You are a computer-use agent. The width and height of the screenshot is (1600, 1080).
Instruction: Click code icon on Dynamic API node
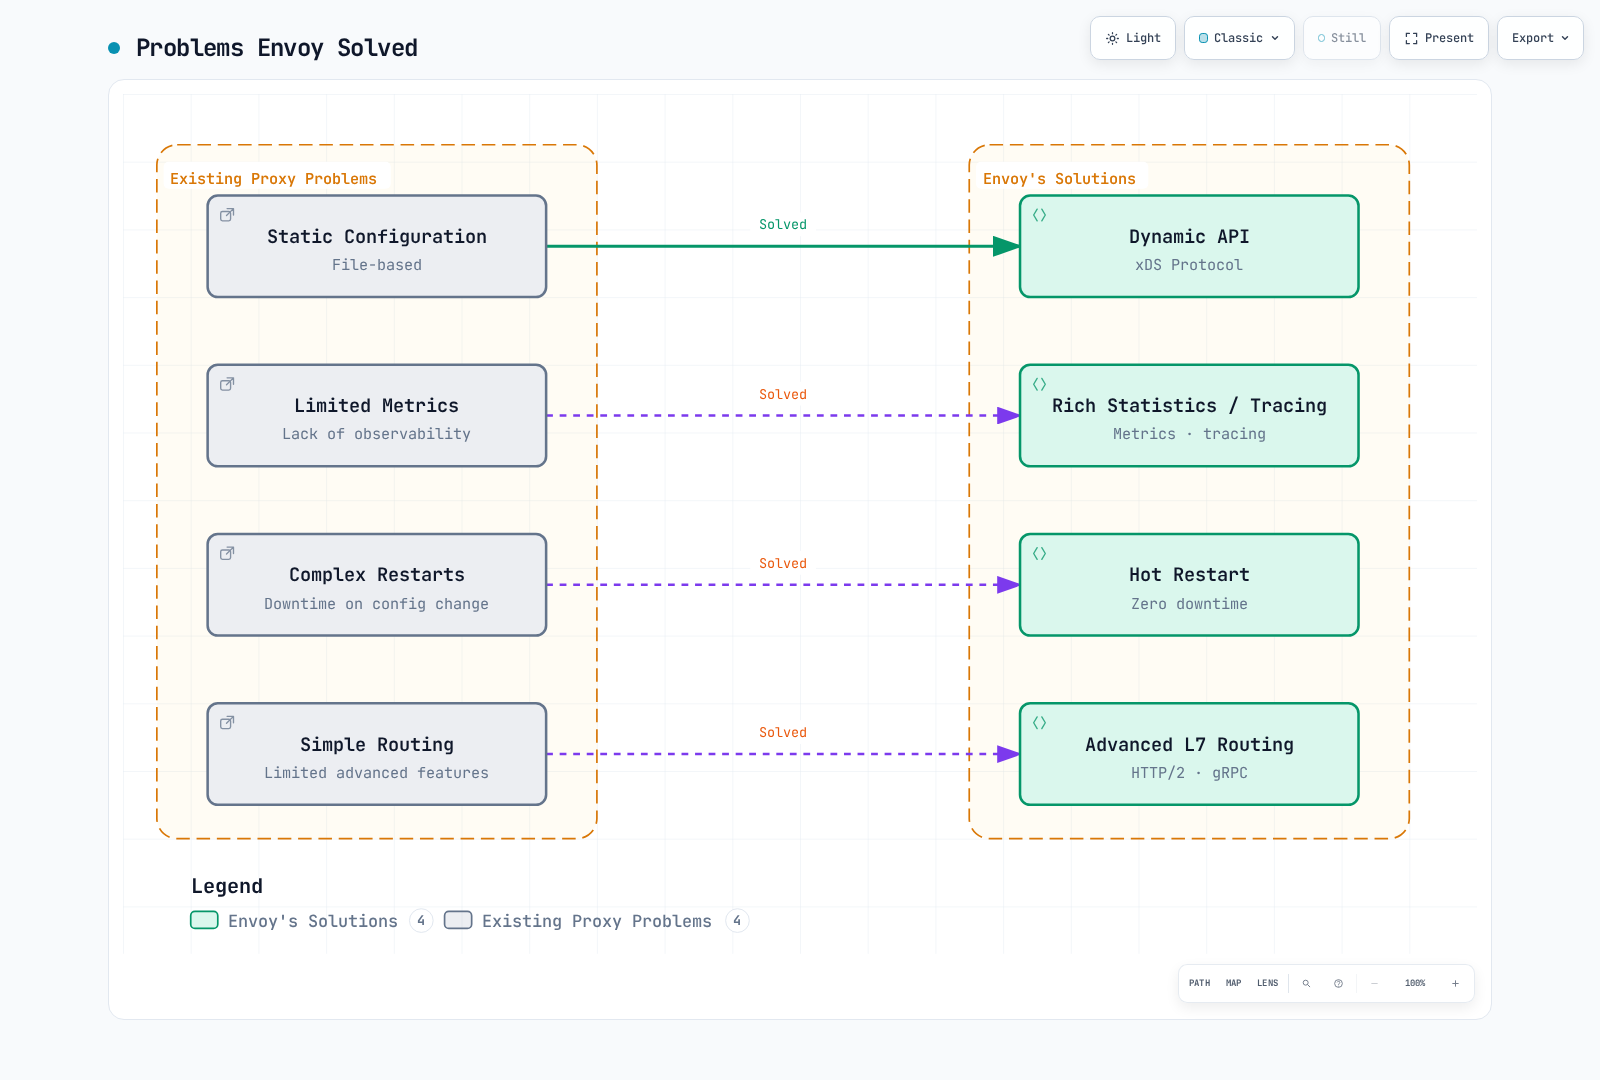click(x=1039, y=215)
